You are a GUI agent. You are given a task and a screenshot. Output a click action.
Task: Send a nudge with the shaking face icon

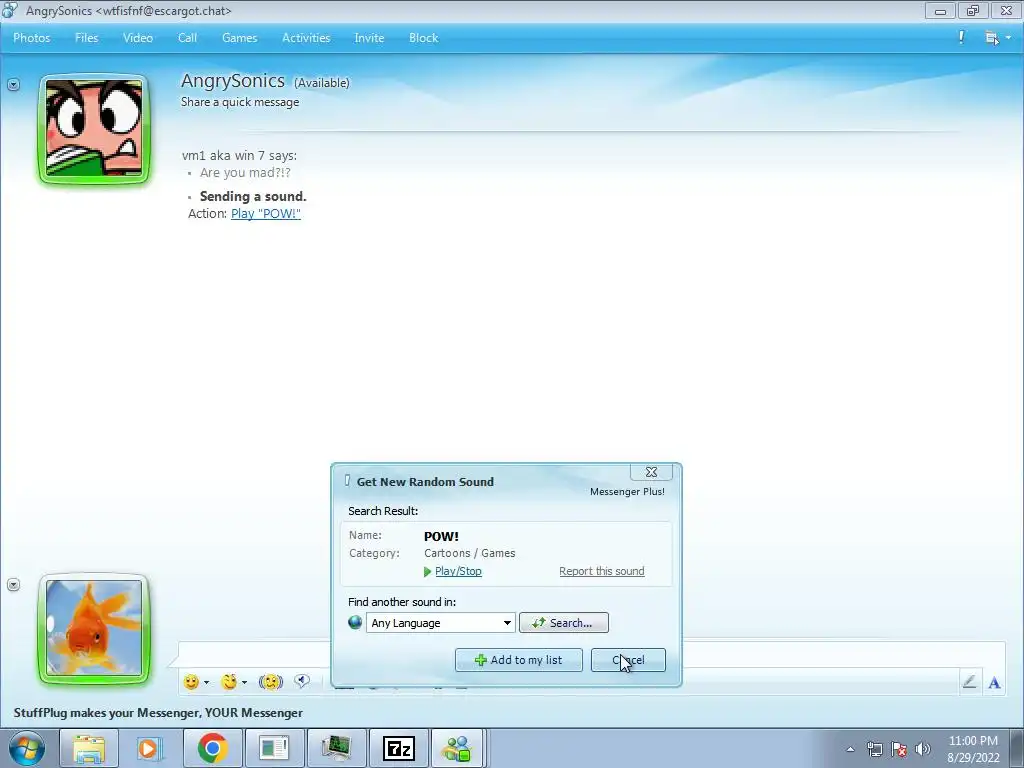point(270,682)
